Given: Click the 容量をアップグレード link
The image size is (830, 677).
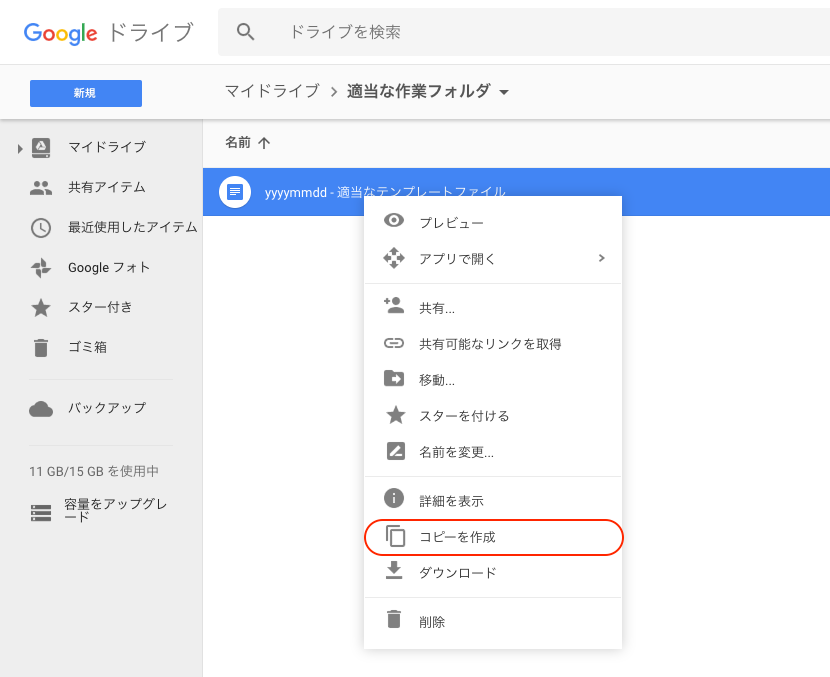Looking at the screenshot, I should pos(115,510).
